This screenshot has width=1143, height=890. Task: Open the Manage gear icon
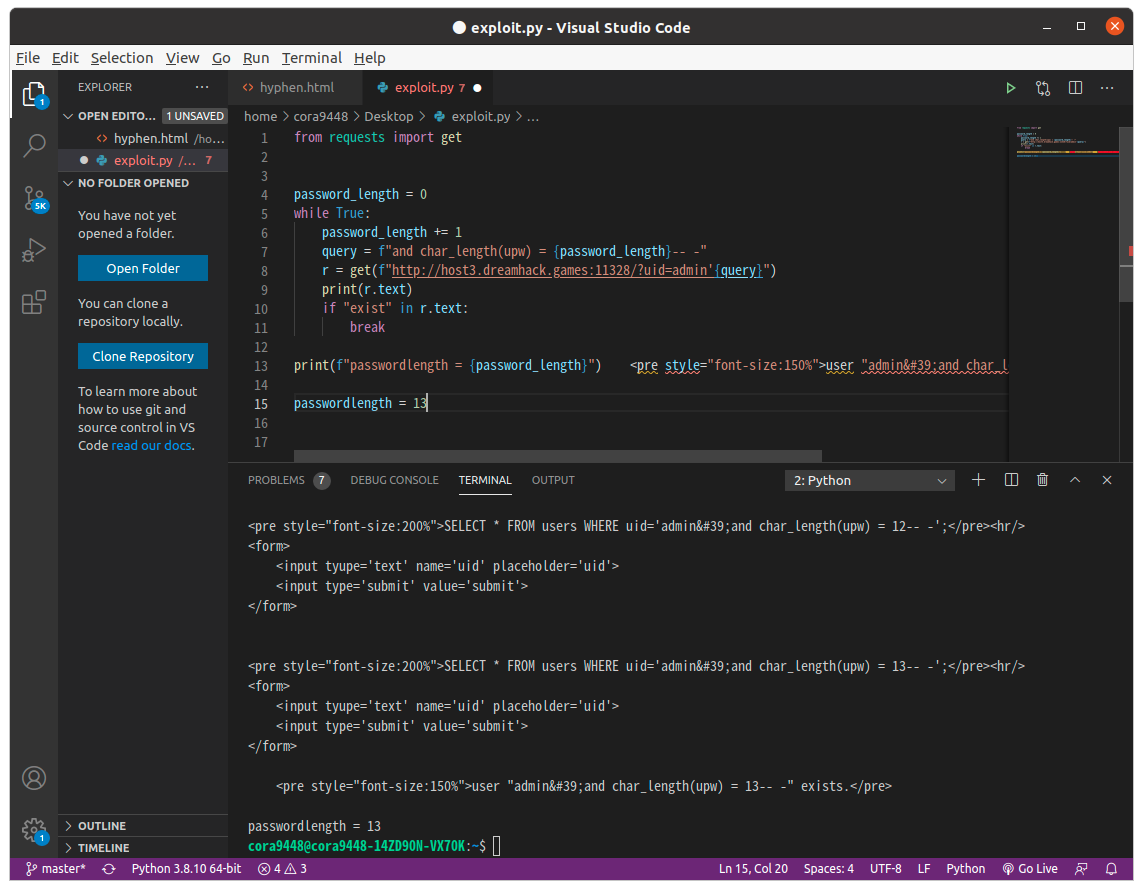(34, 830)
